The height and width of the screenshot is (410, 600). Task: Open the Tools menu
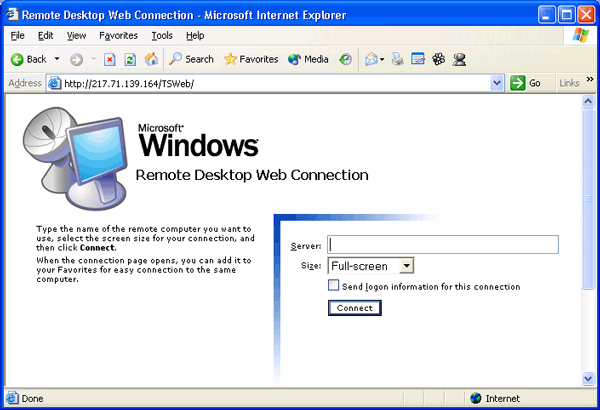point(162,36)
